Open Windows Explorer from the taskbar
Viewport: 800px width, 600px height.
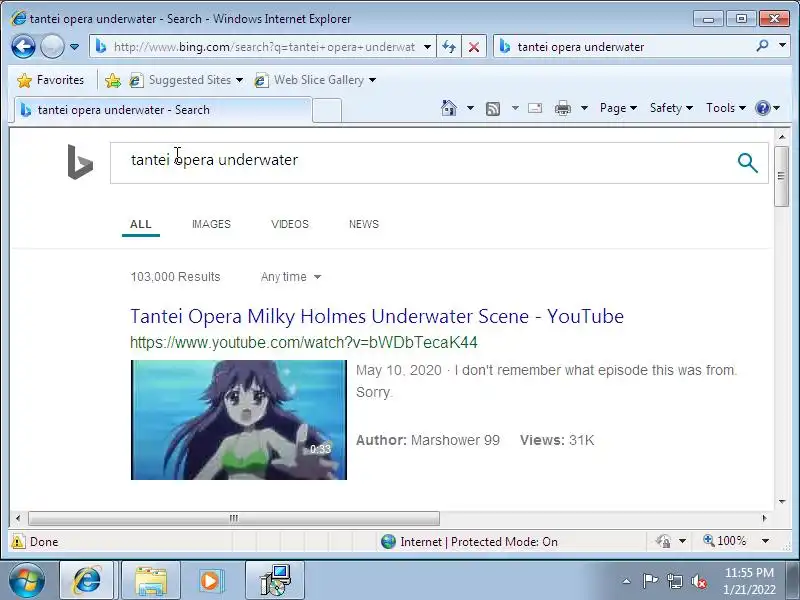click(151, 581)
